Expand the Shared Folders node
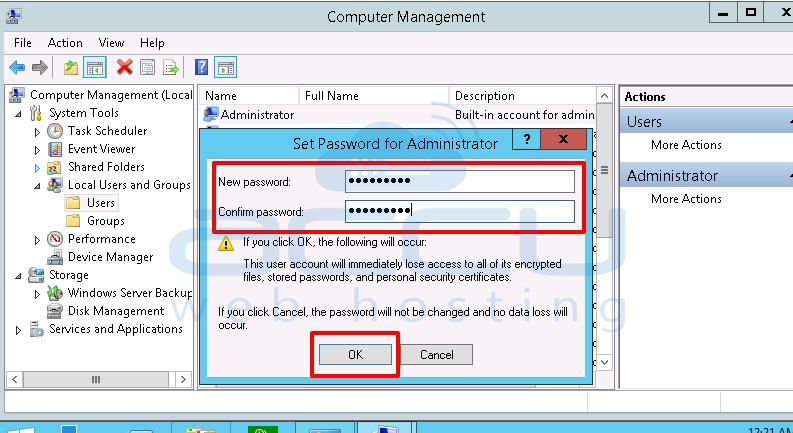The width and height of the screenshot is (793, 433). pyautogui.click(x=37, y=168)
